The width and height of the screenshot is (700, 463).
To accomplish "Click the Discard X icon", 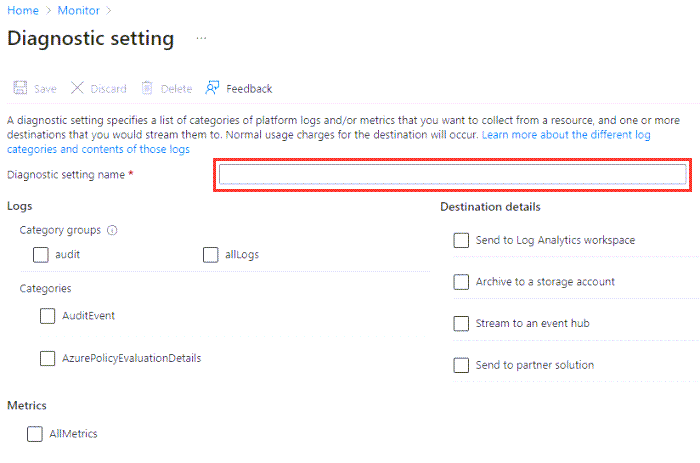I will click(78, 88).
